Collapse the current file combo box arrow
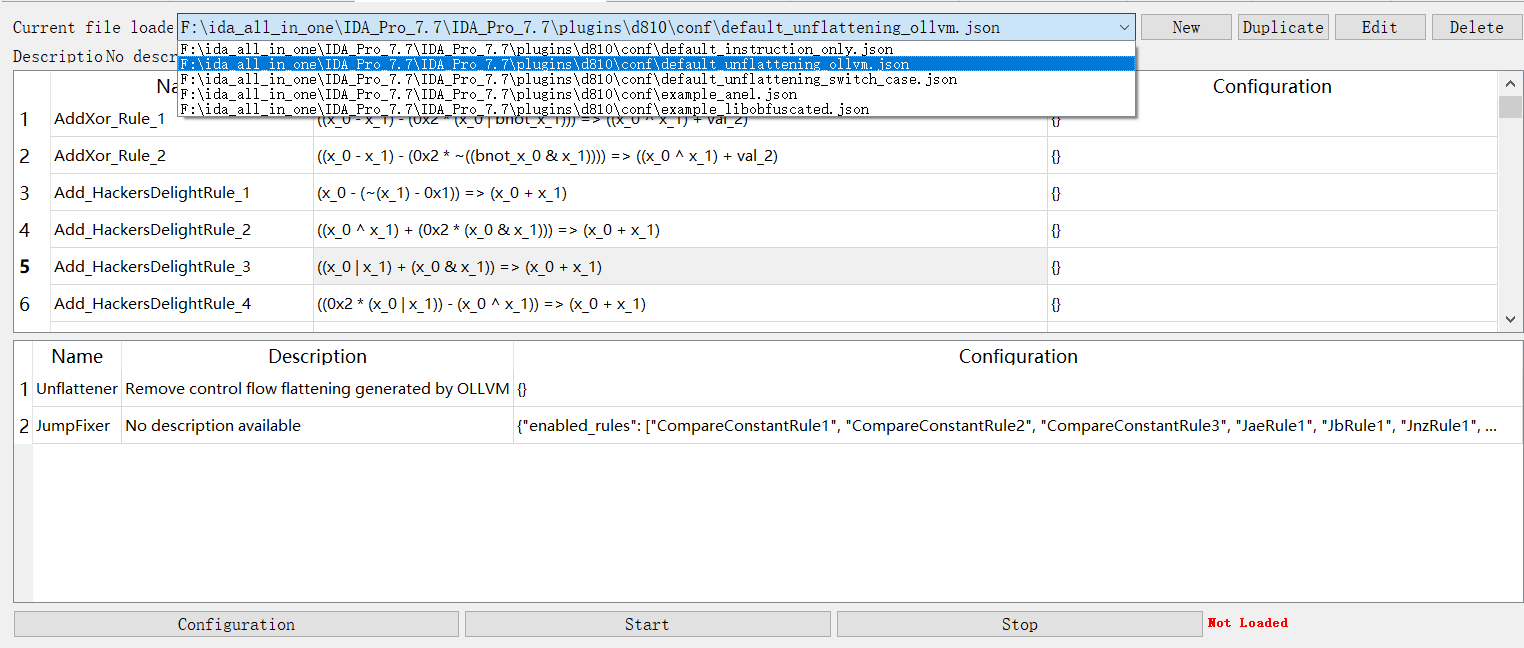Image resolution: width=1524 pixels, height=648 pixels. 1125,28
